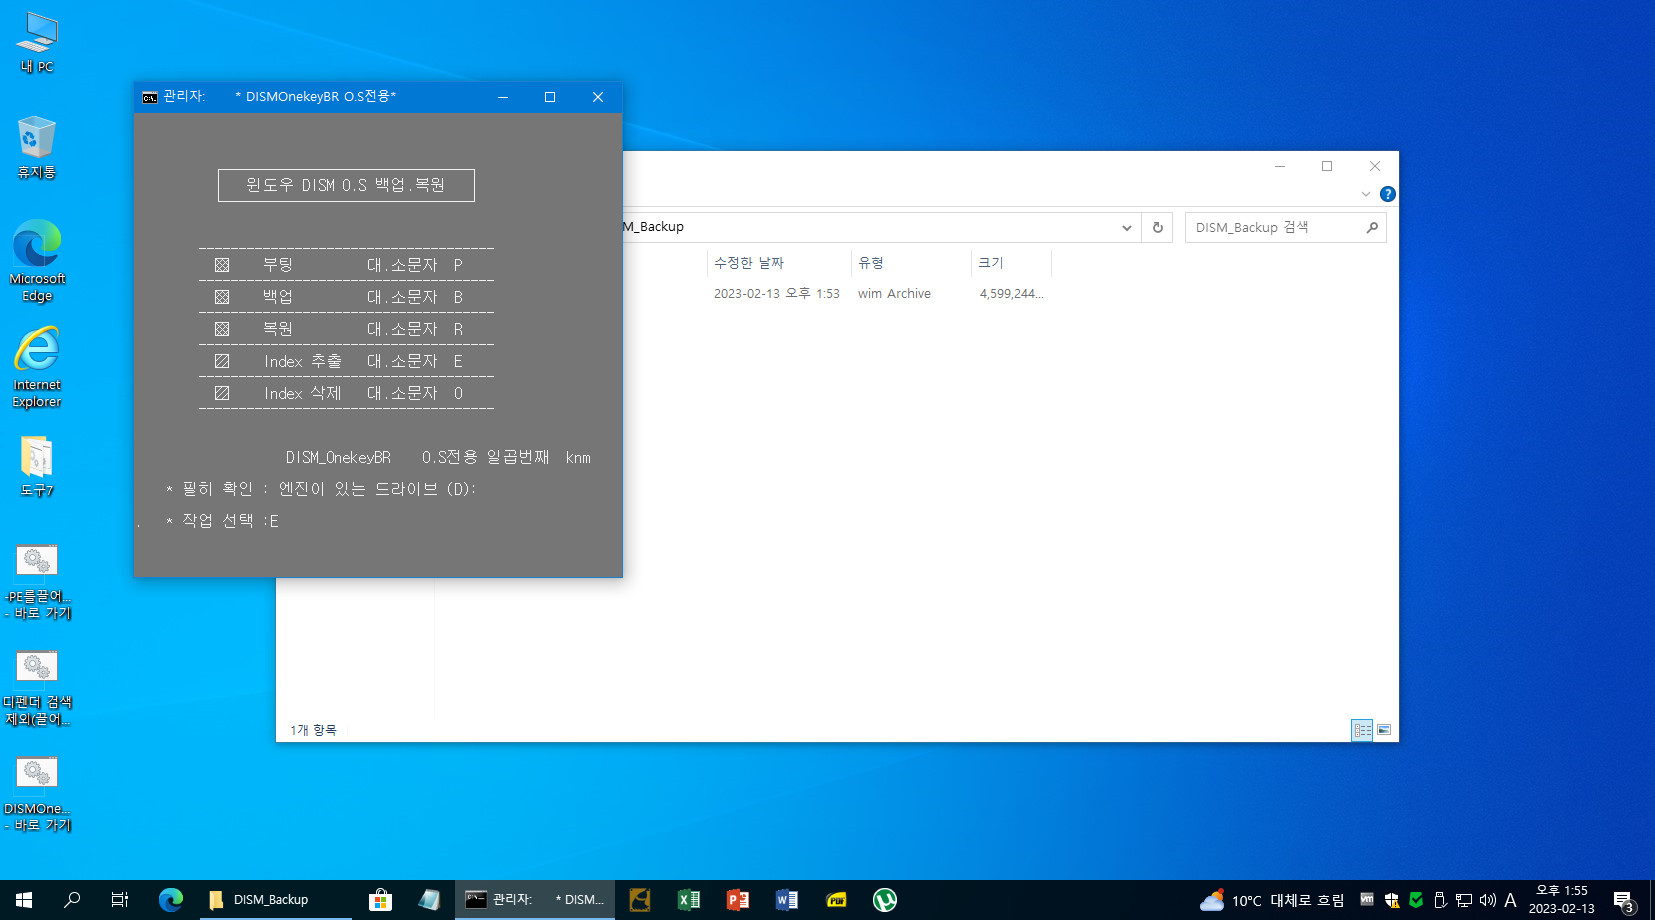Open the taskbar clock showing 오후 1:55
The width and height of the screenshot is (1655, 920).
click(x=1562, y=900)
